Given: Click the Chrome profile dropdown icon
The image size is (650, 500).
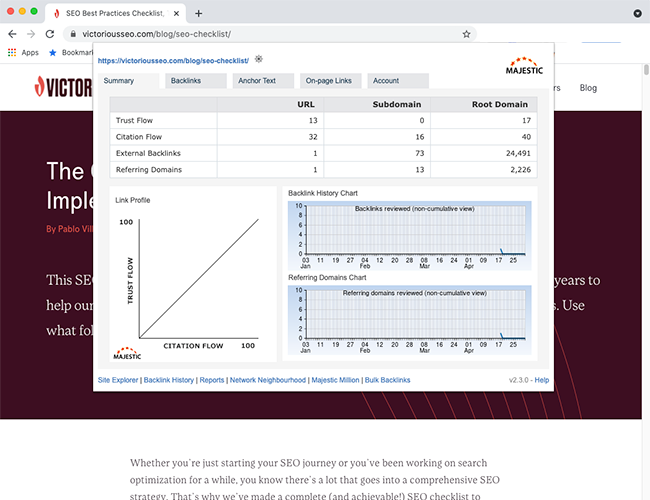Looking at the screenshot, I should click(637, 13).
